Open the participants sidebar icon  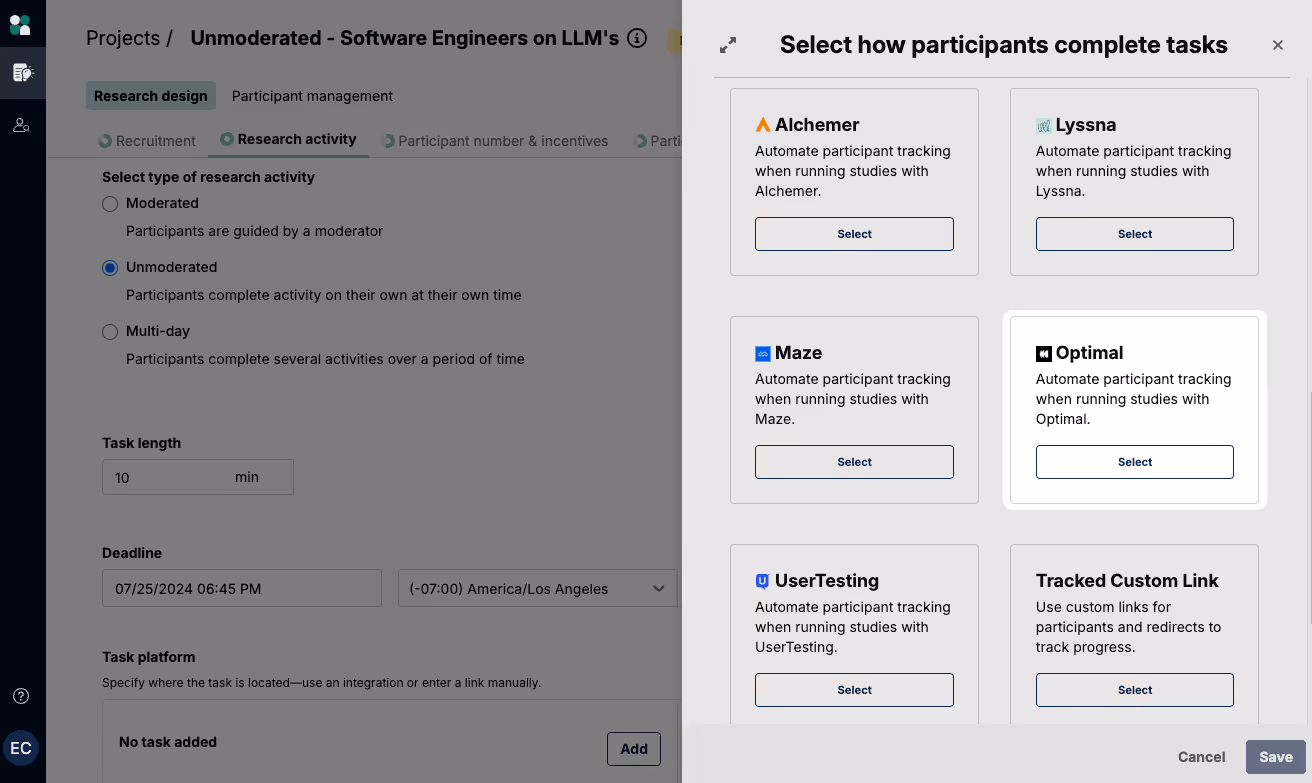coord(21,125)
